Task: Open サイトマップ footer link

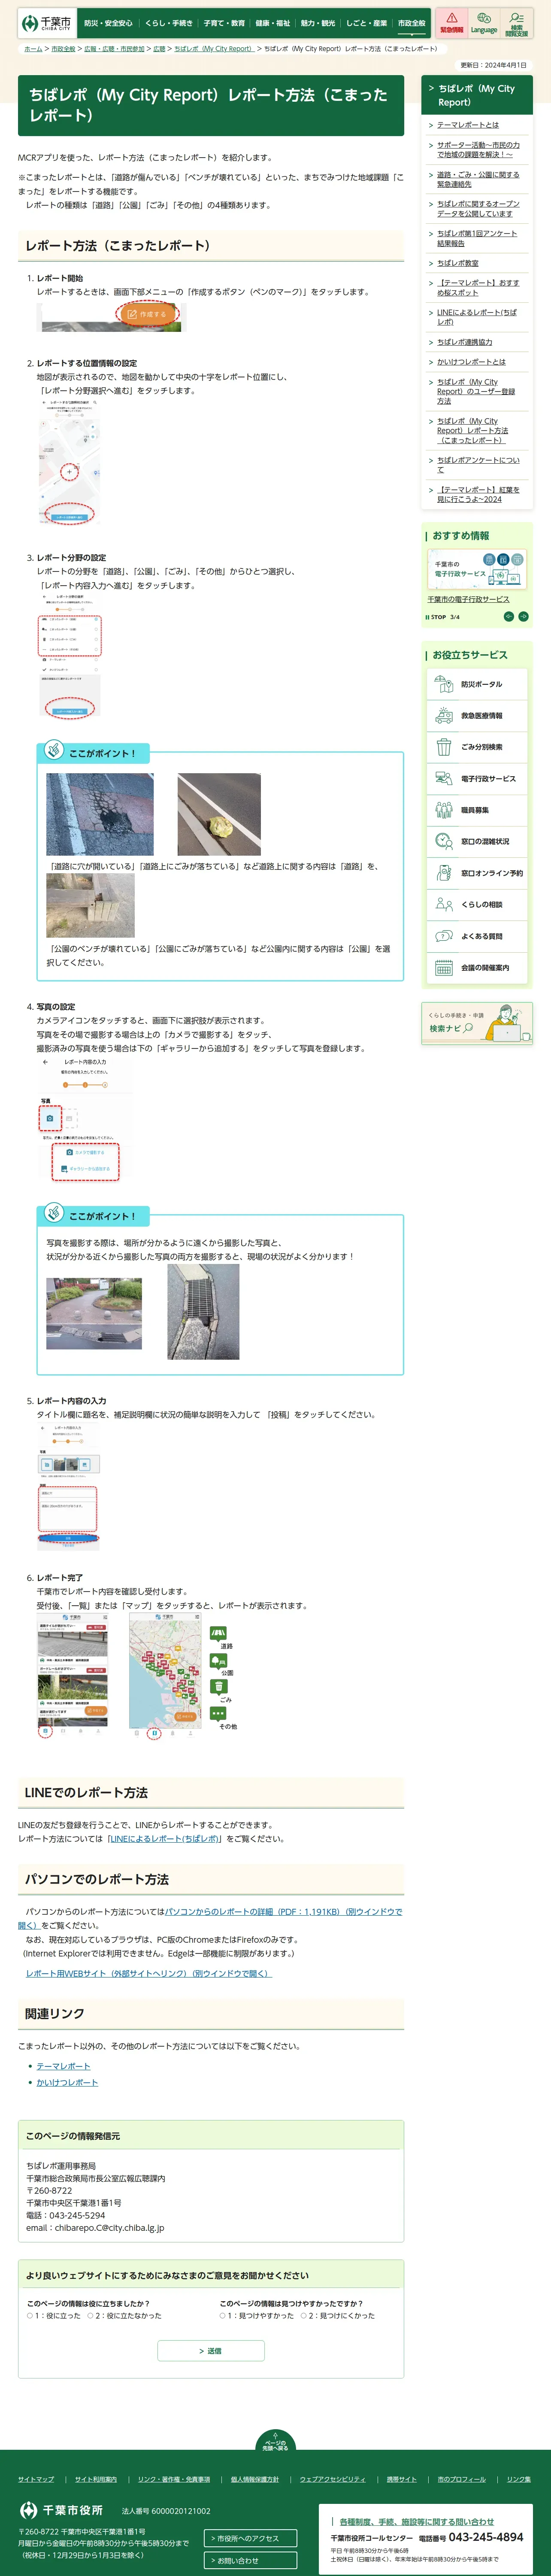Action: pos(36,2479)
